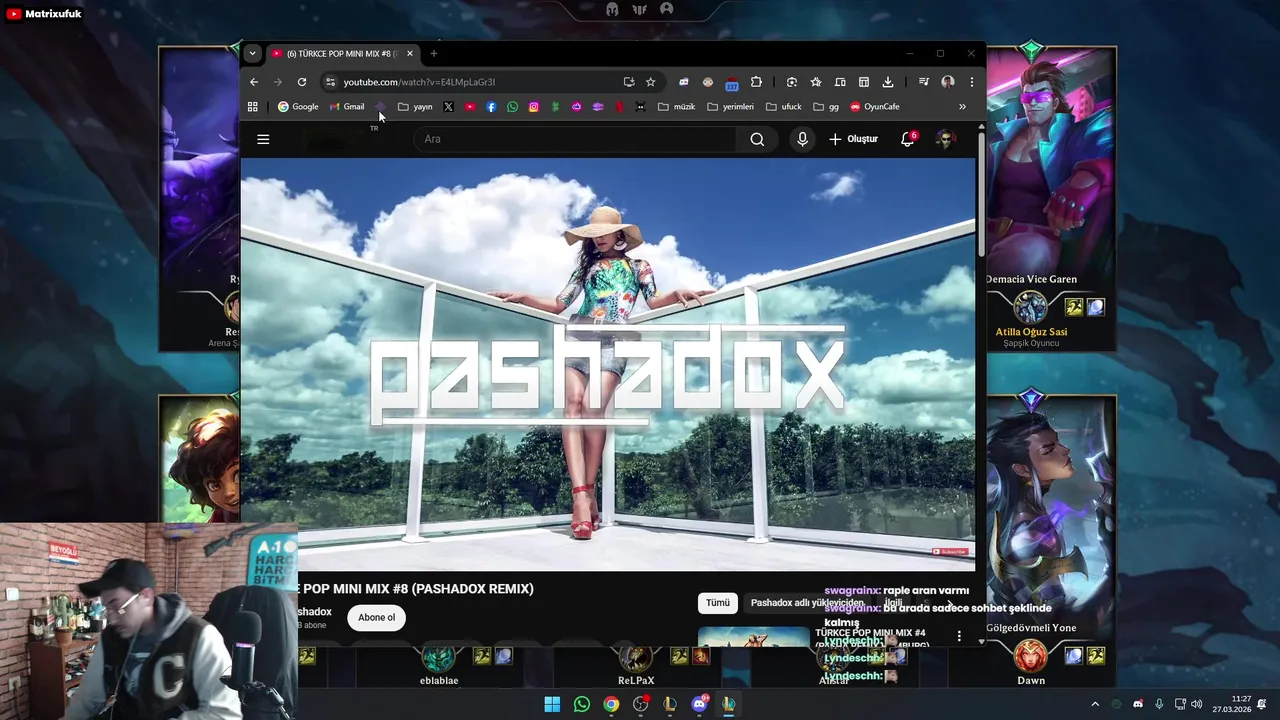This screenshot has height=720, width=1280.
Task: Click the Pashadox video player
Action: 608,365
